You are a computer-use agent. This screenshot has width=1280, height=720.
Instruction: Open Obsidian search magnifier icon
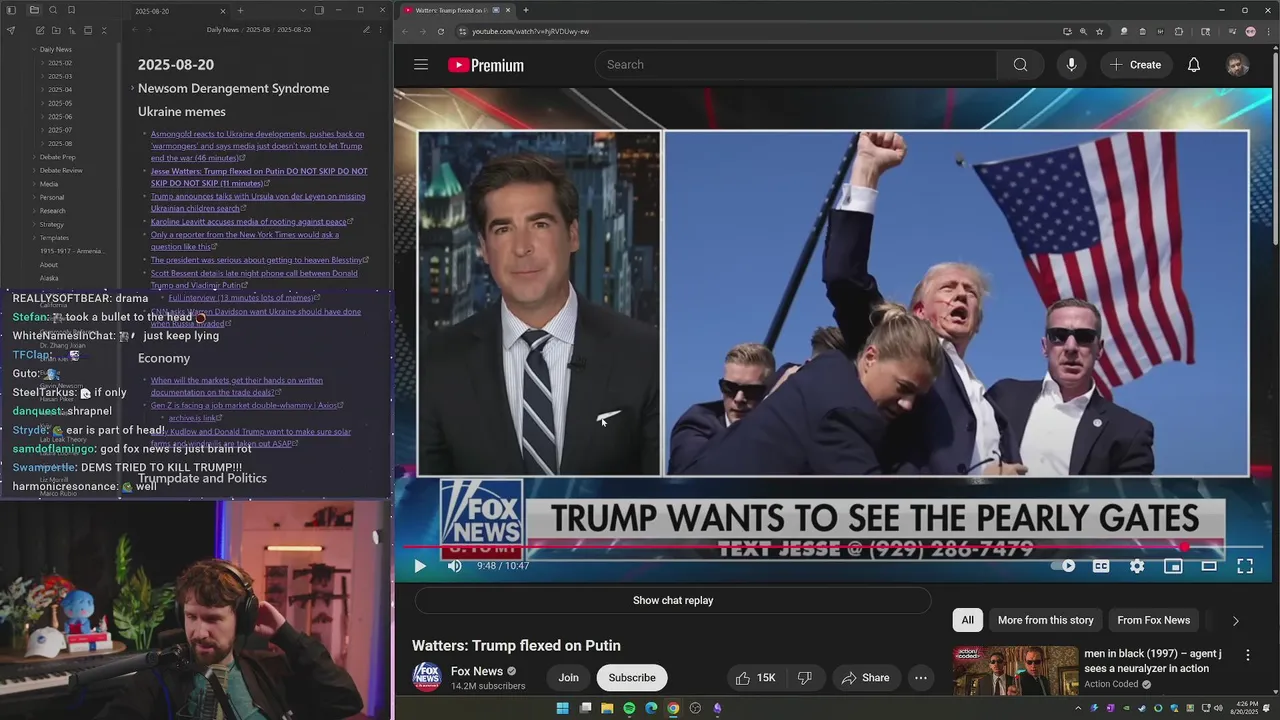point(53,10)
